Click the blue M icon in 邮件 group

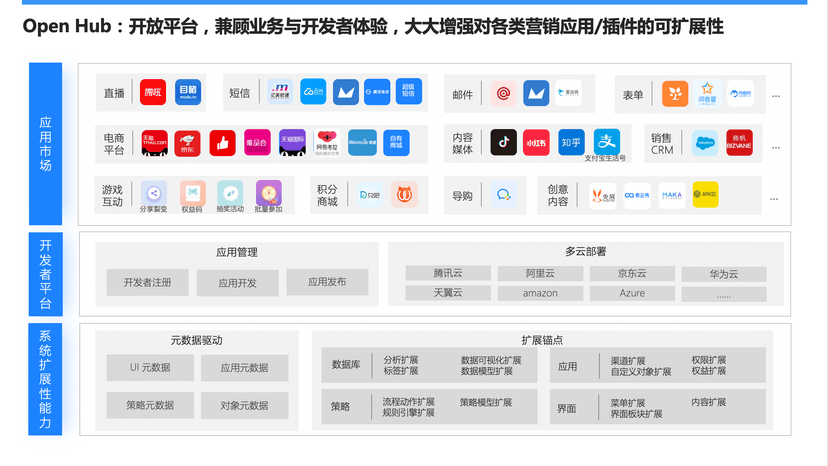536,94
